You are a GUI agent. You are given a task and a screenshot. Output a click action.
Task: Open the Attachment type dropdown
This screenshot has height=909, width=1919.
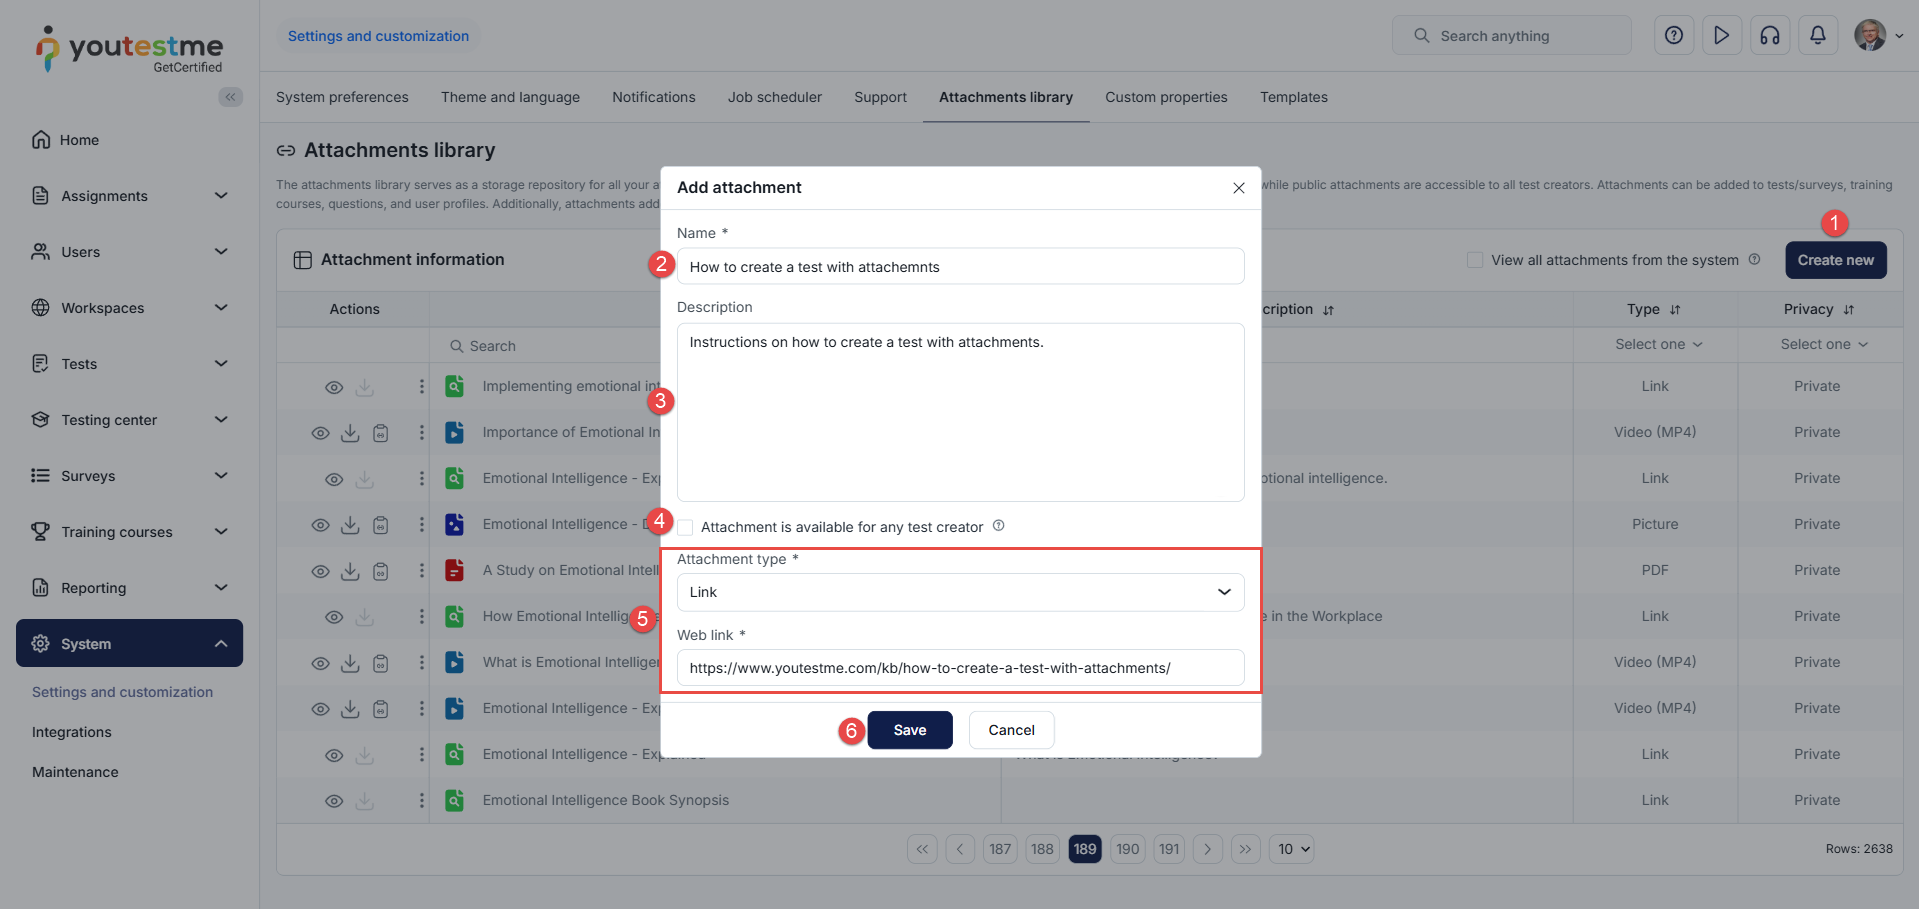click(960, 592)
